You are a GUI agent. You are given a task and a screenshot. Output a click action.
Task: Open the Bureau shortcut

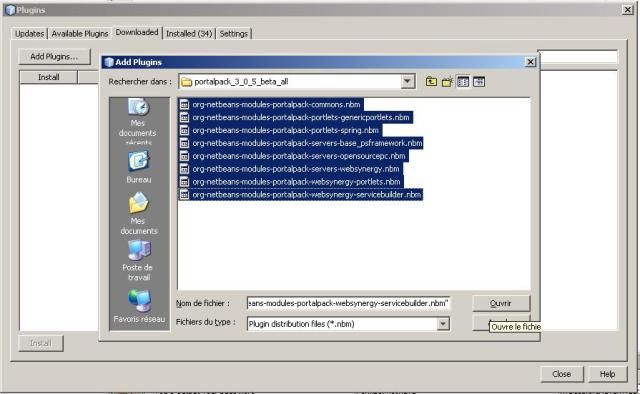(138, 167)
